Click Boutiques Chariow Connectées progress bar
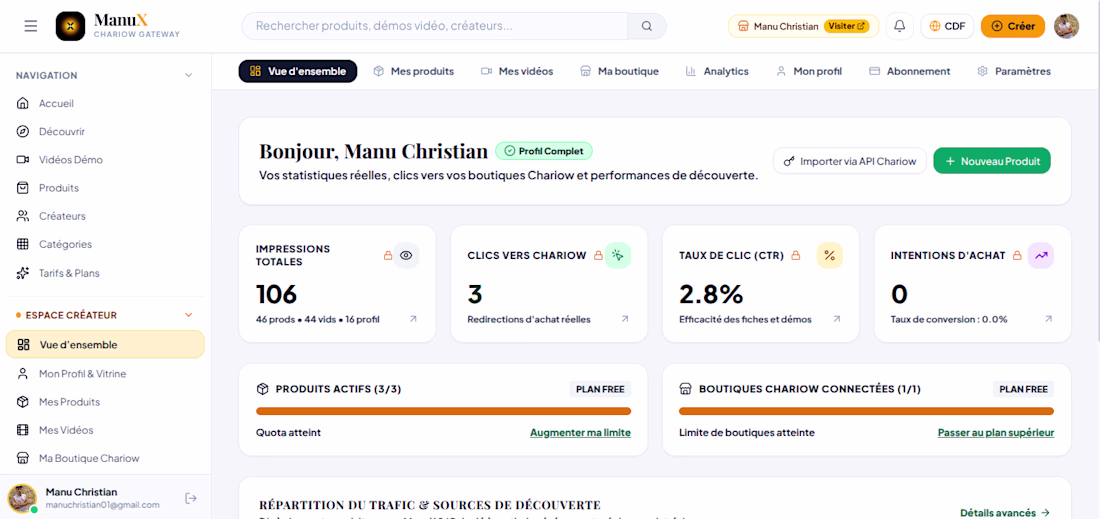The image size is (1100, 519). point(866,411)
